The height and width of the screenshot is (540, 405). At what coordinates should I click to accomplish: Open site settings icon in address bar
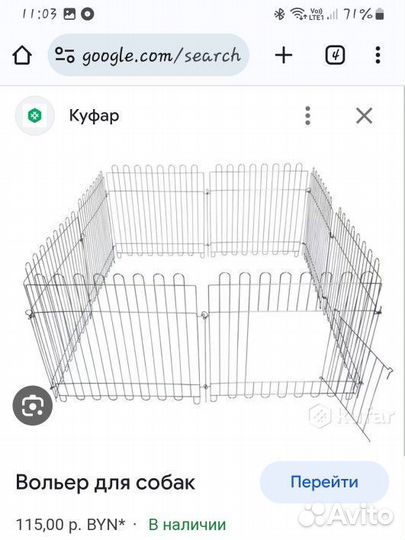65,55
